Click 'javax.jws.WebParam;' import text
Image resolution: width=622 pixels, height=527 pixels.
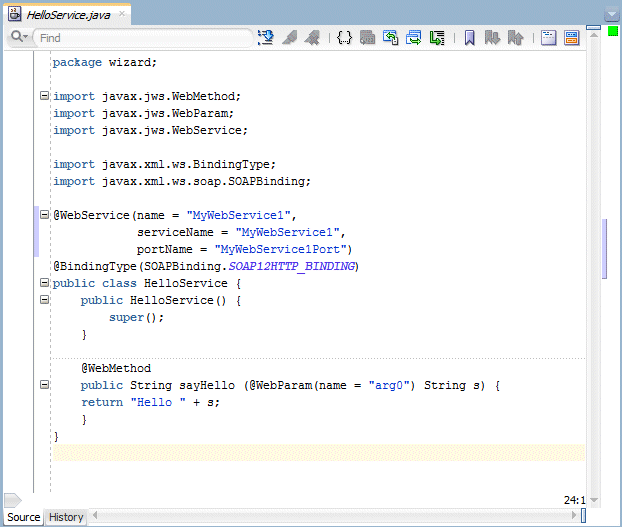tap(168, 113)
